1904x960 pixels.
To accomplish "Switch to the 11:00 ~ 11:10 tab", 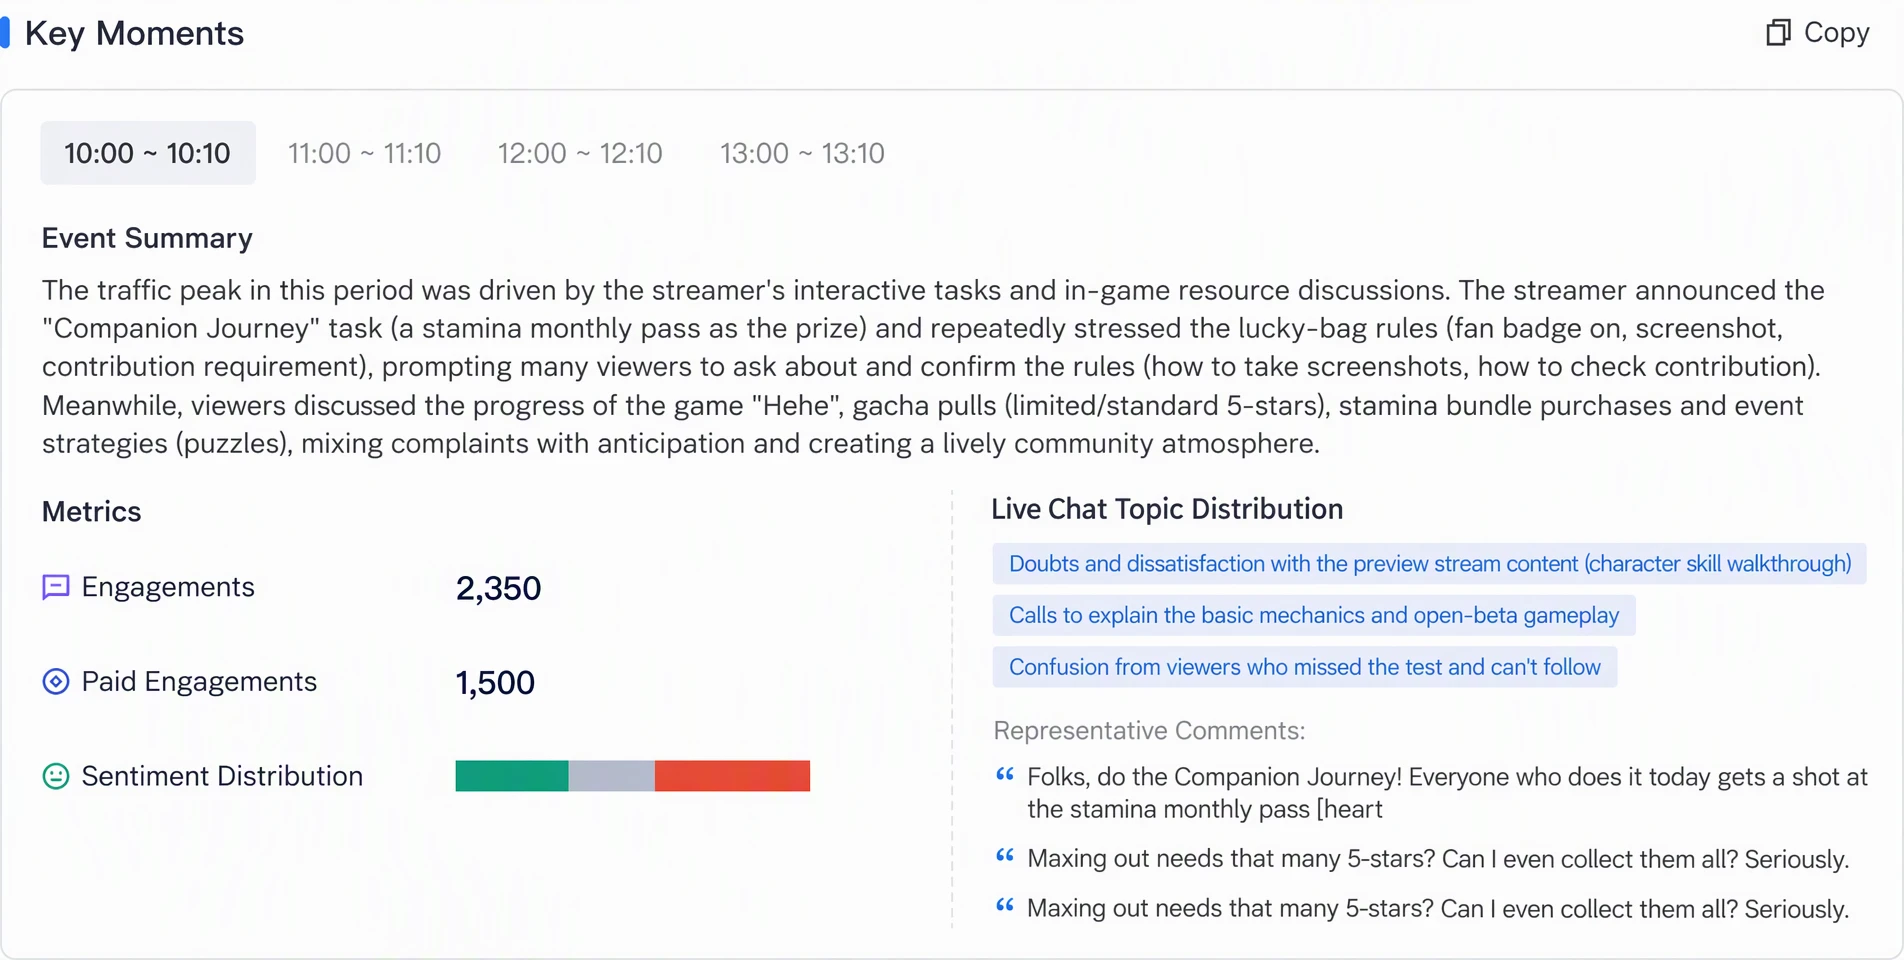I will (364, 153).
